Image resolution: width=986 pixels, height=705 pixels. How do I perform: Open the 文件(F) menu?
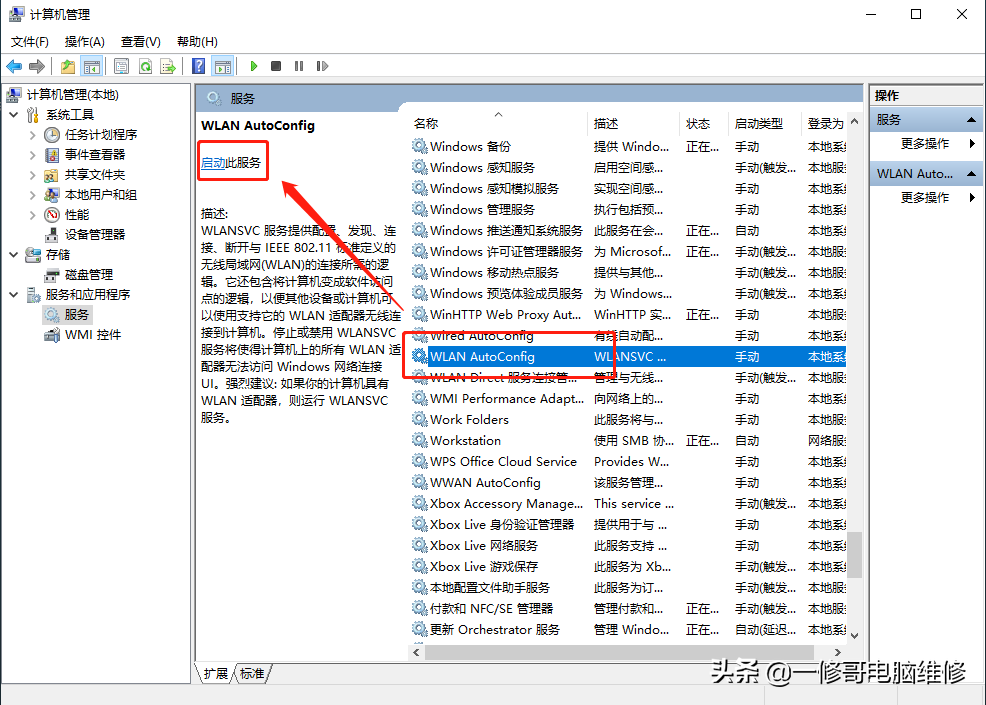30,42
